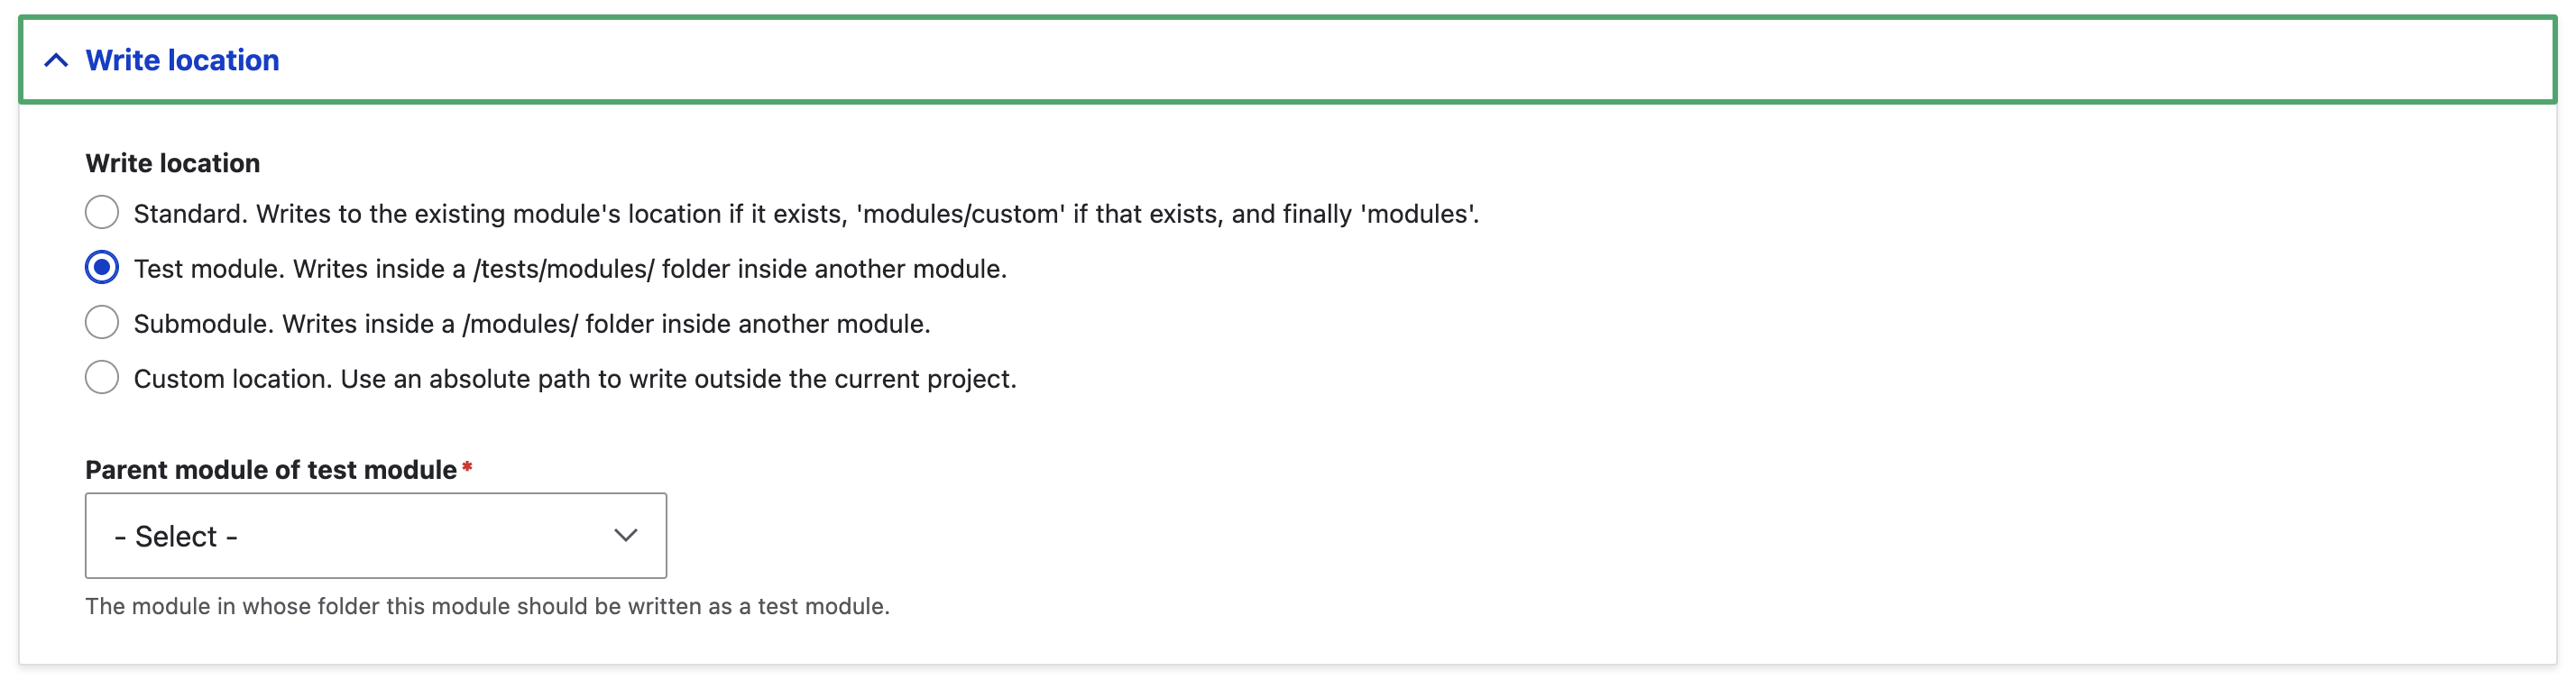Click the '- Select -' placeholder text
The image size is (2576, 680).
(x=176, y=537)
